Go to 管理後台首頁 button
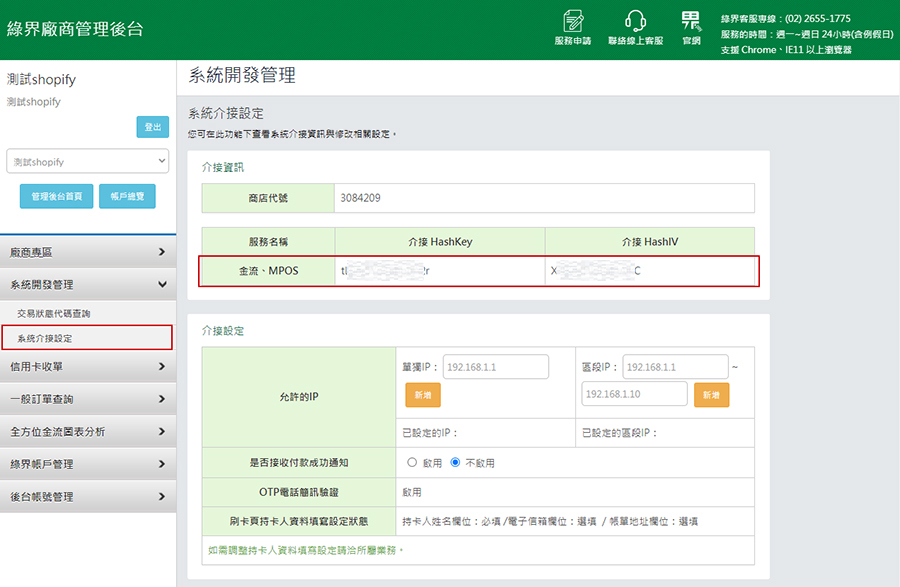Screen dimensions: 900x587 56,197
